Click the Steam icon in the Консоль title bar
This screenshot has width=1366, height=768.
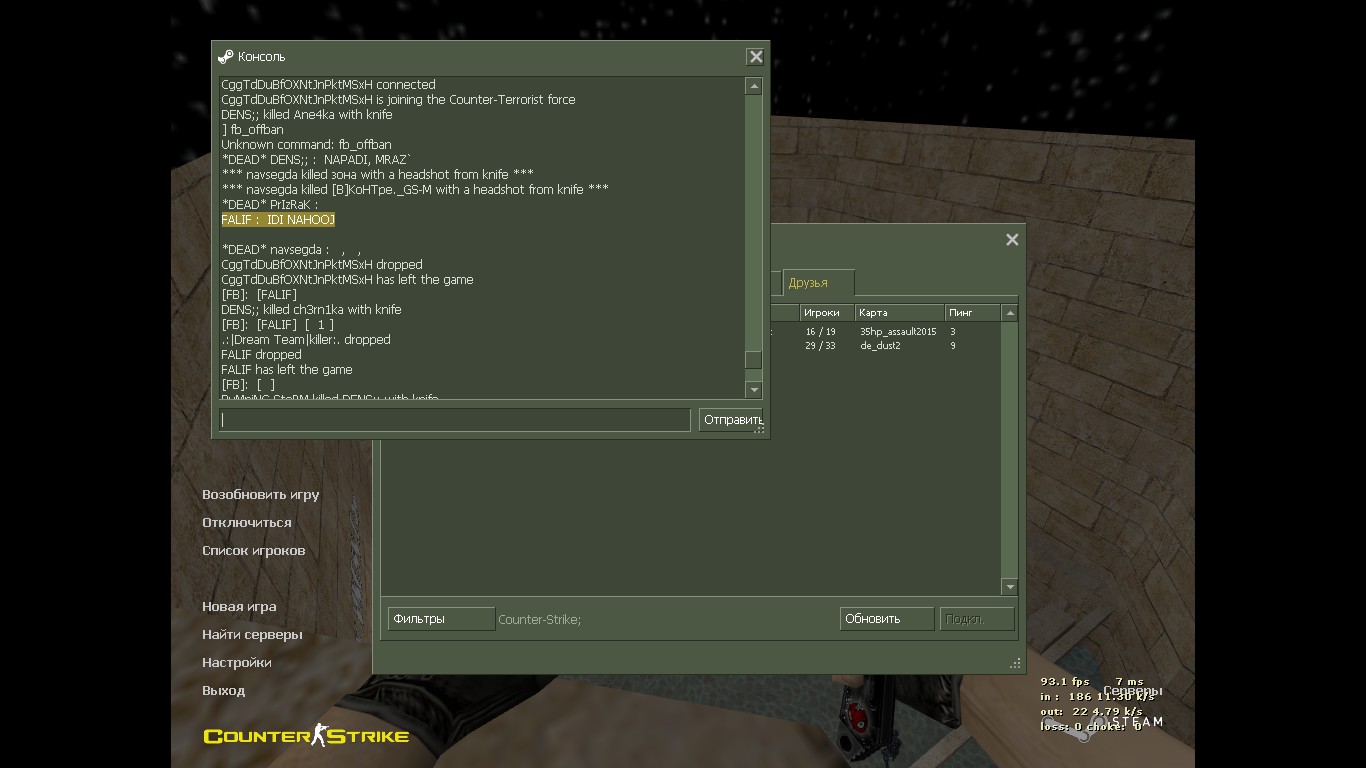(226, 57)
